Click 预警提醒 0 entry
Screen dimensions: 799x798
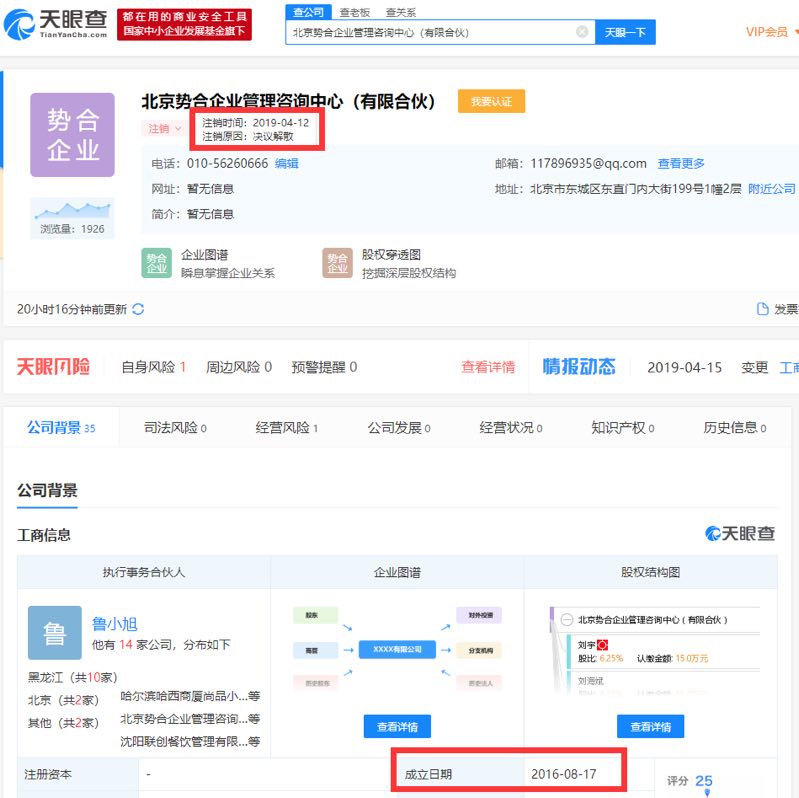324,367
